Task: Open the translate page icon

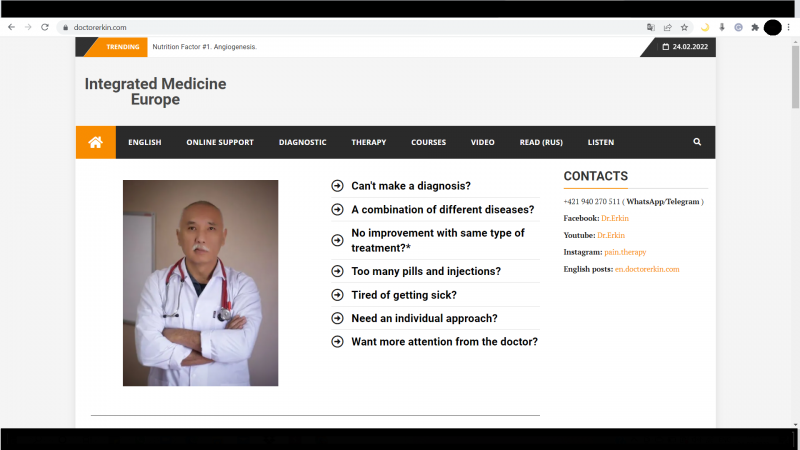Action: 651,28
